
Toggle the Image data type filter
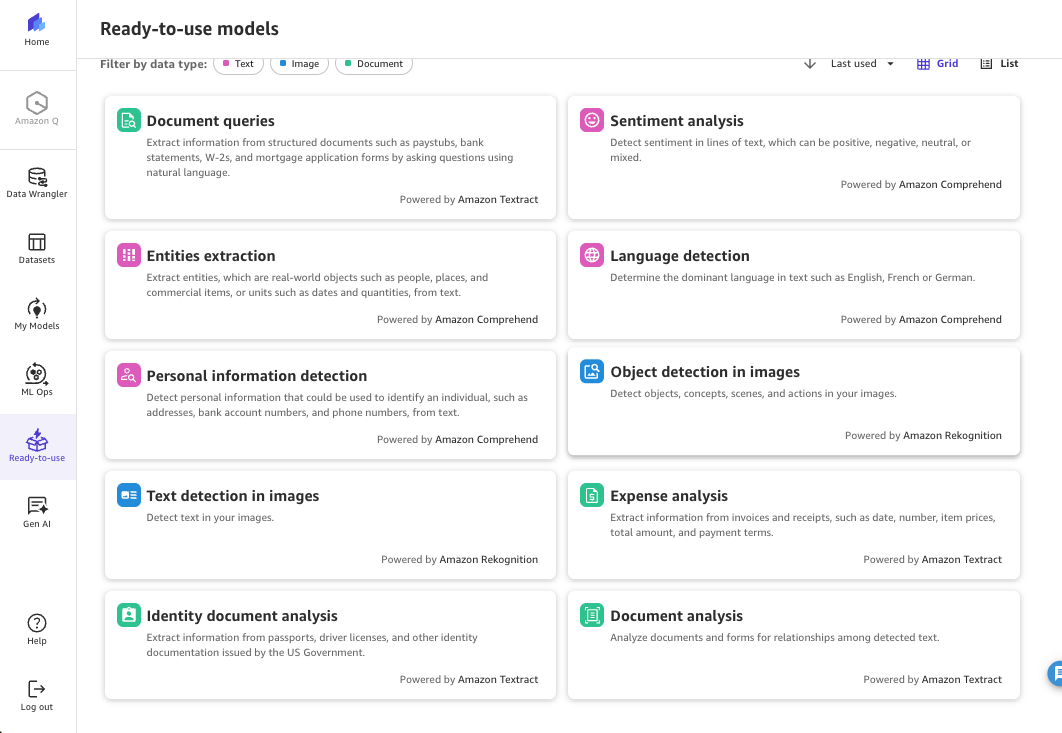(x=299, y=64)
